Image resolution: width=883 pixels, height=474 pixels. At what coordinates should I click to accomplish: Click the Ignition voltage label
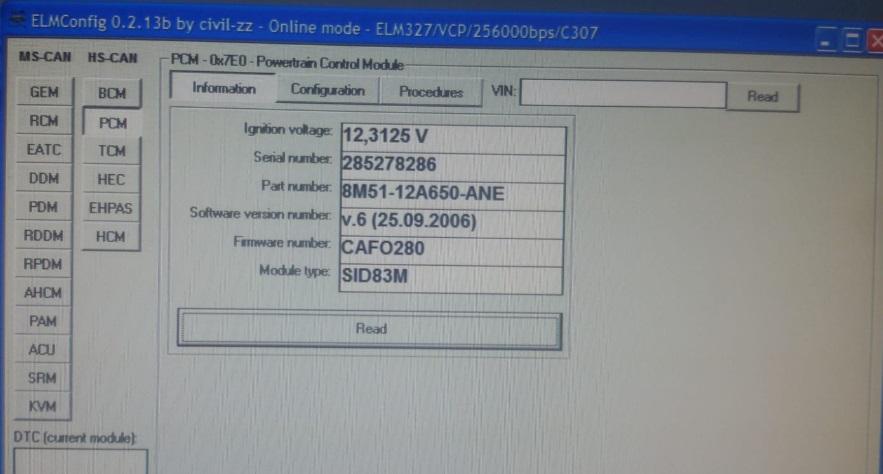287,129
